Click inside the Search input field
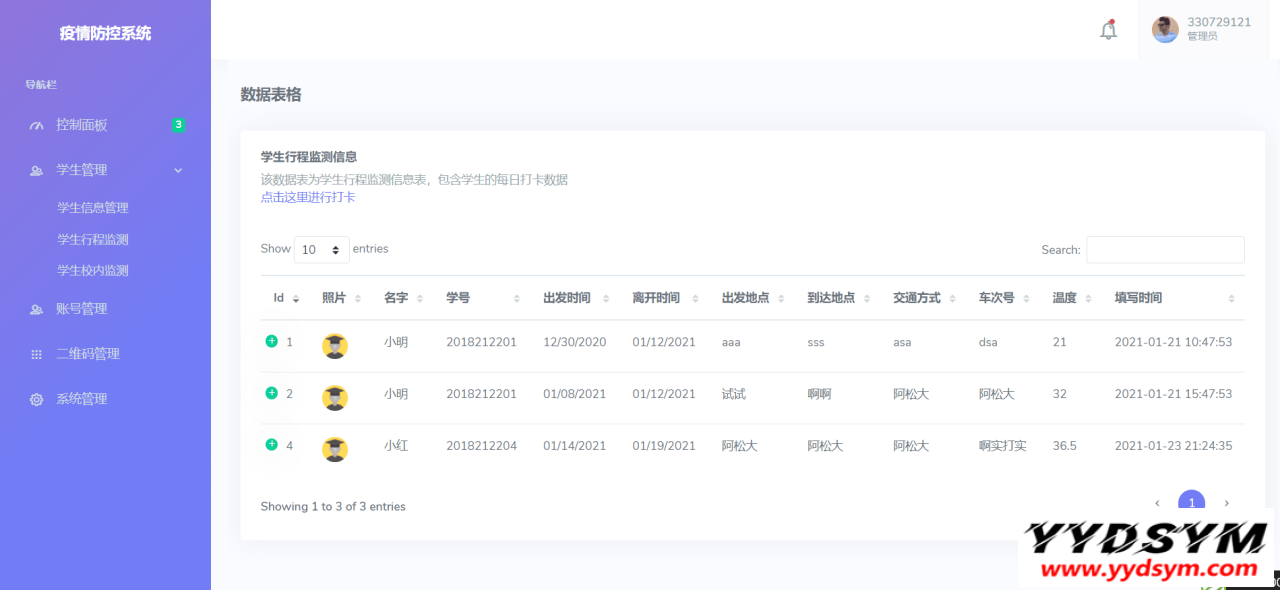This screenshot has height=590, width=1280. point(1165,249)
